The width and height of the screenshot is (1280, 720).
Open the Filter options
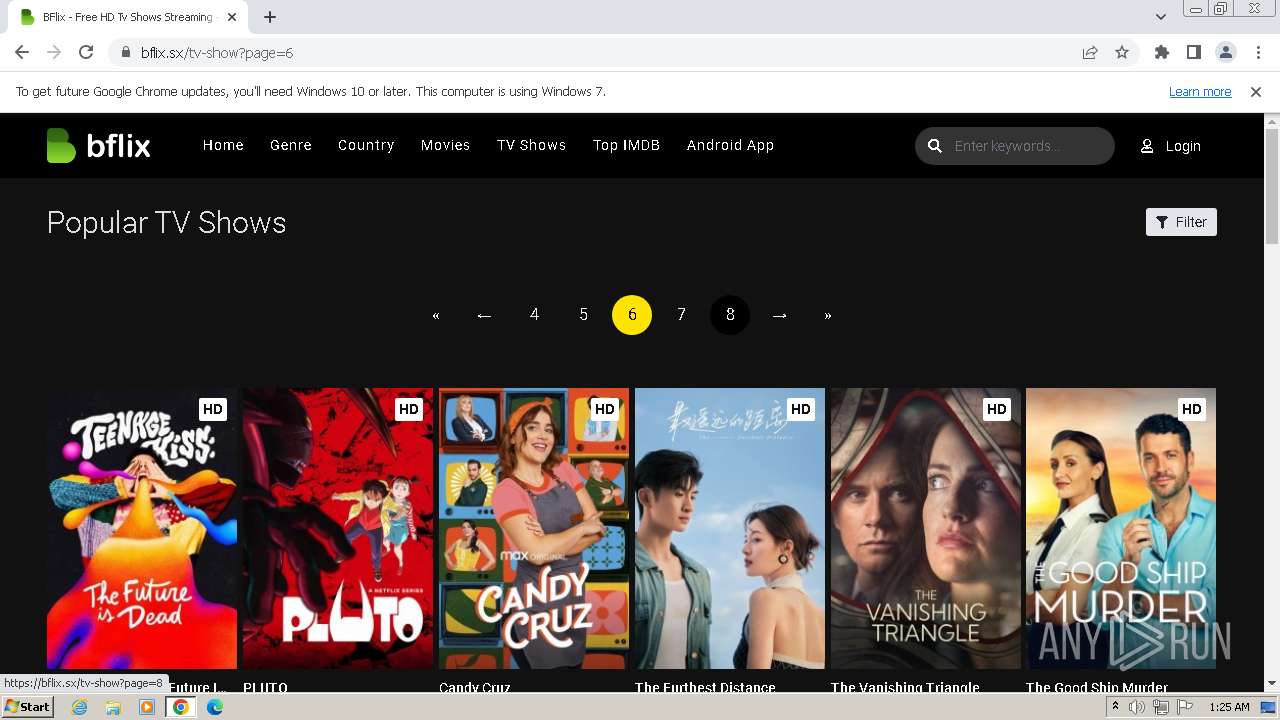1181,222
